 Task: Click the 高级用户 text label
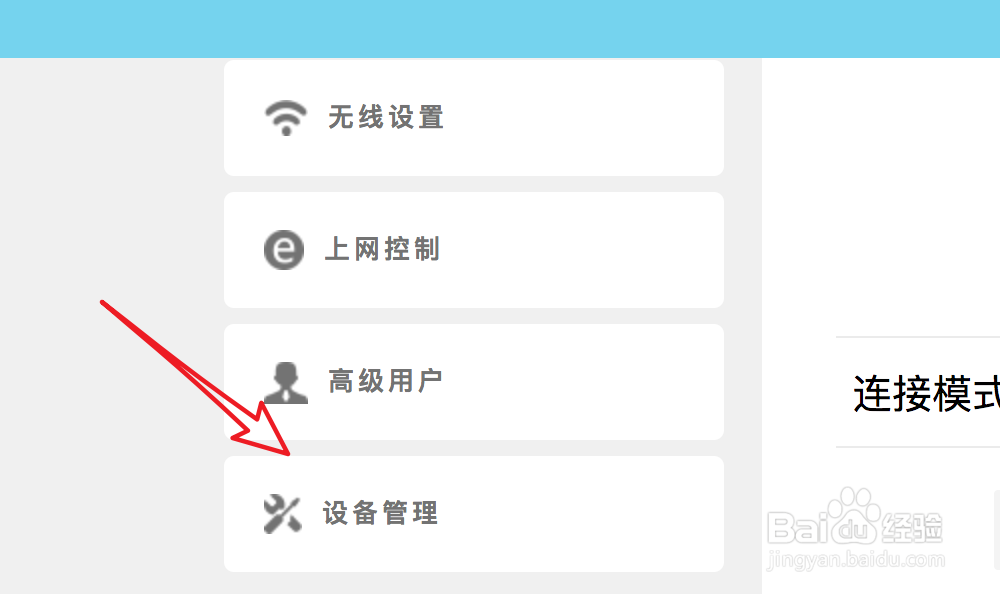pyautogui.click(x=385, y=382)
